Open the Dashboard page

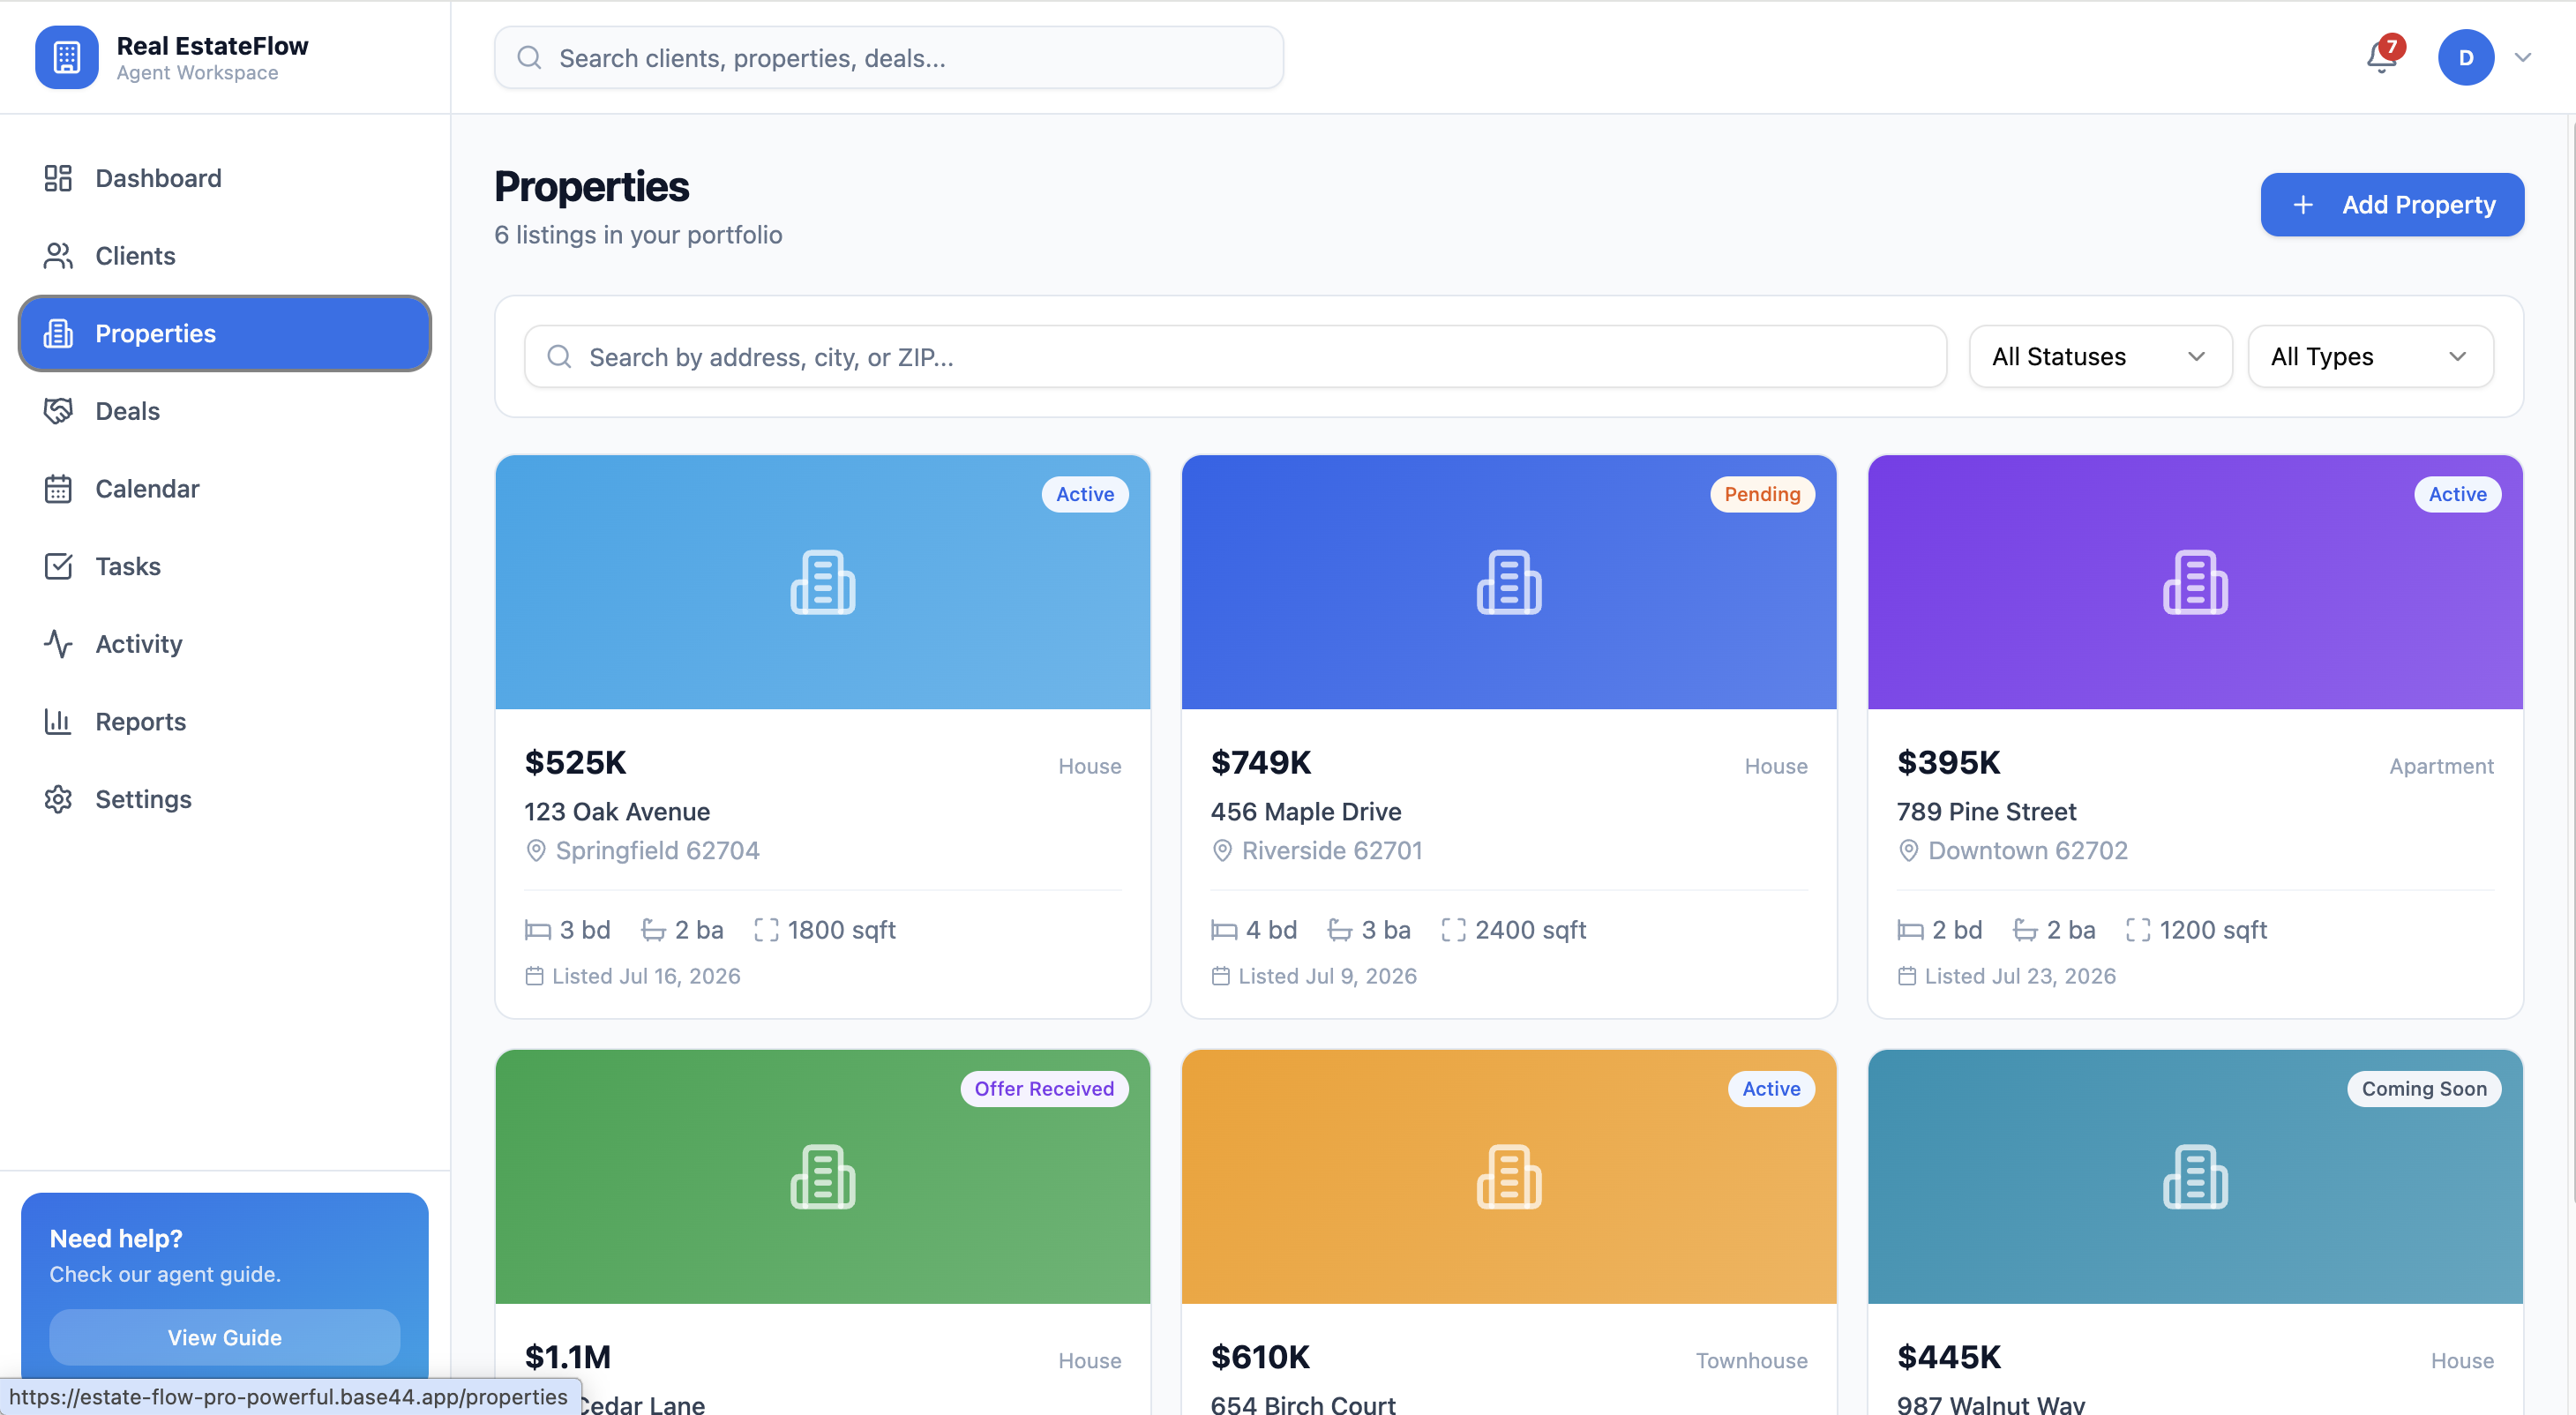tap(225, 178)
